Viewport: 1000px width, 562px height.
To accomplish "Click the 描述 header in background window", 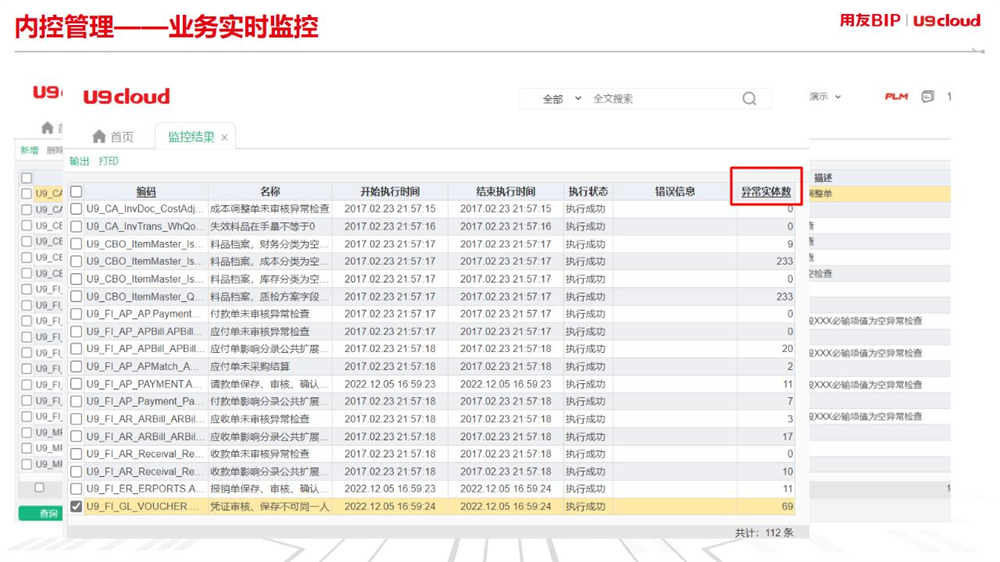I will point(823,178).
